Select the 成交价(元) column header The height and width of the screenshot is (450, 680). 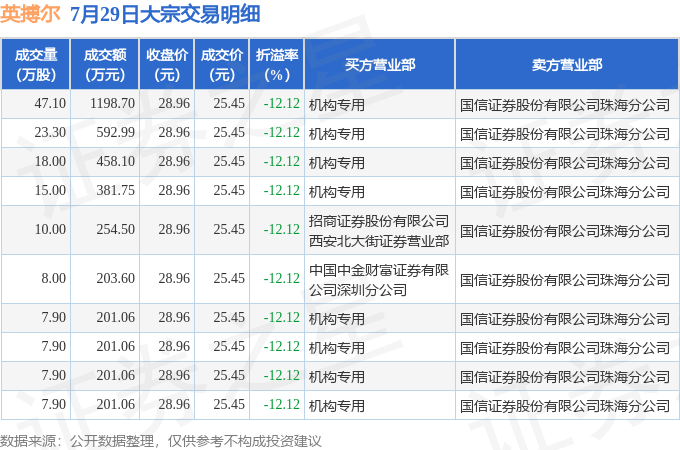(222, 65)
